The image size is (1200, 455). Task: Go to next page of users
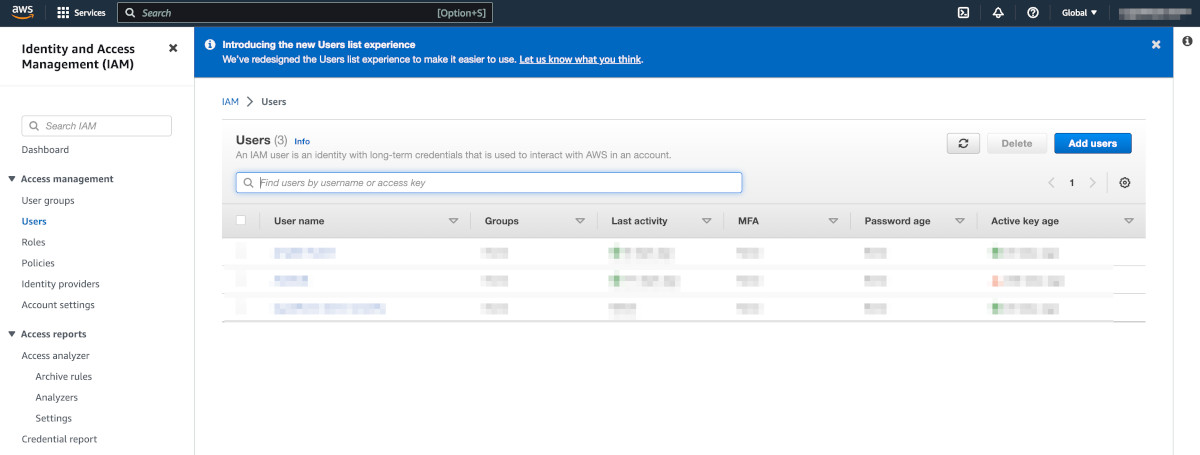tap(1092, 183)
